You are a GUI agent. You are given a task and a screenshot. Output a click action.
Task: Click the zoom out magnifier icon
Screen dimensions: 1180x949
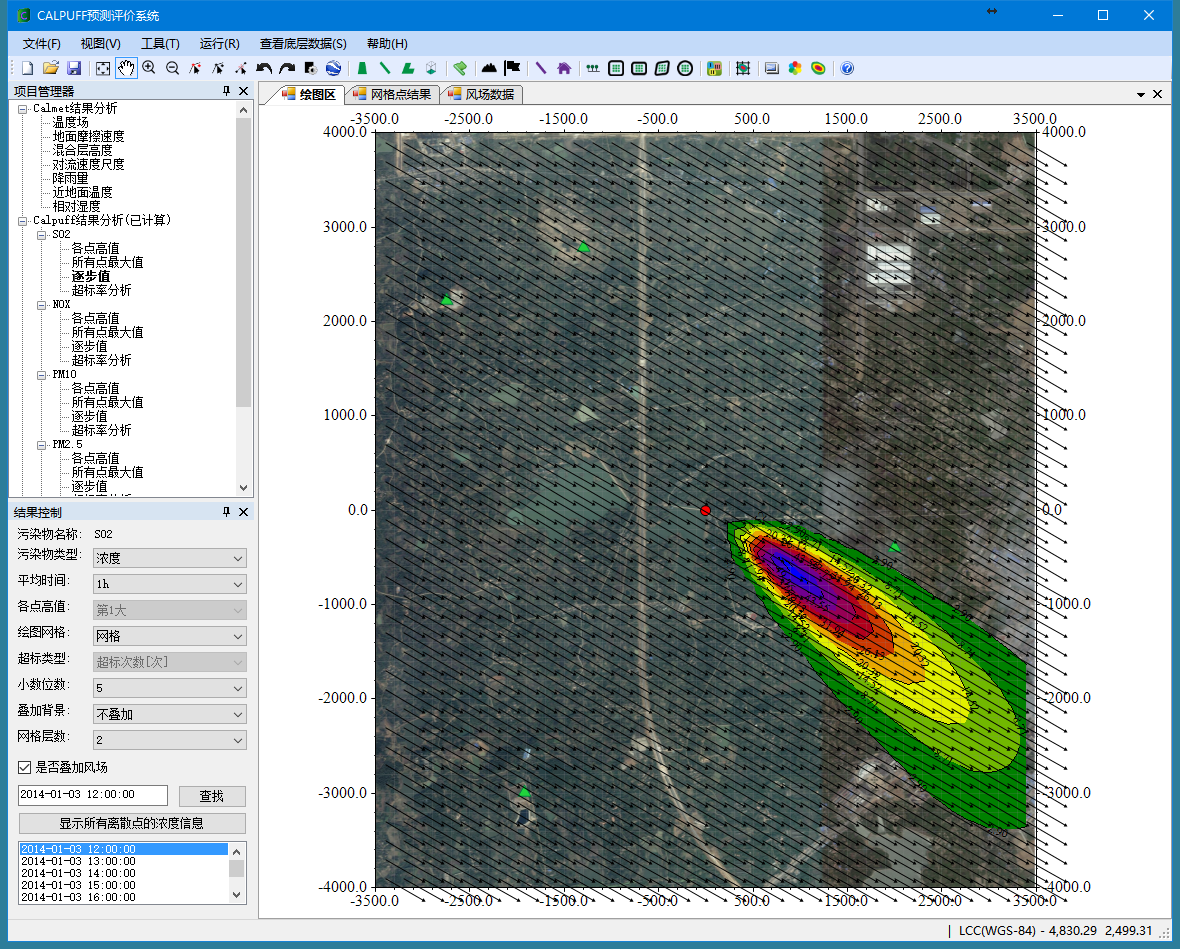[172, 68]
